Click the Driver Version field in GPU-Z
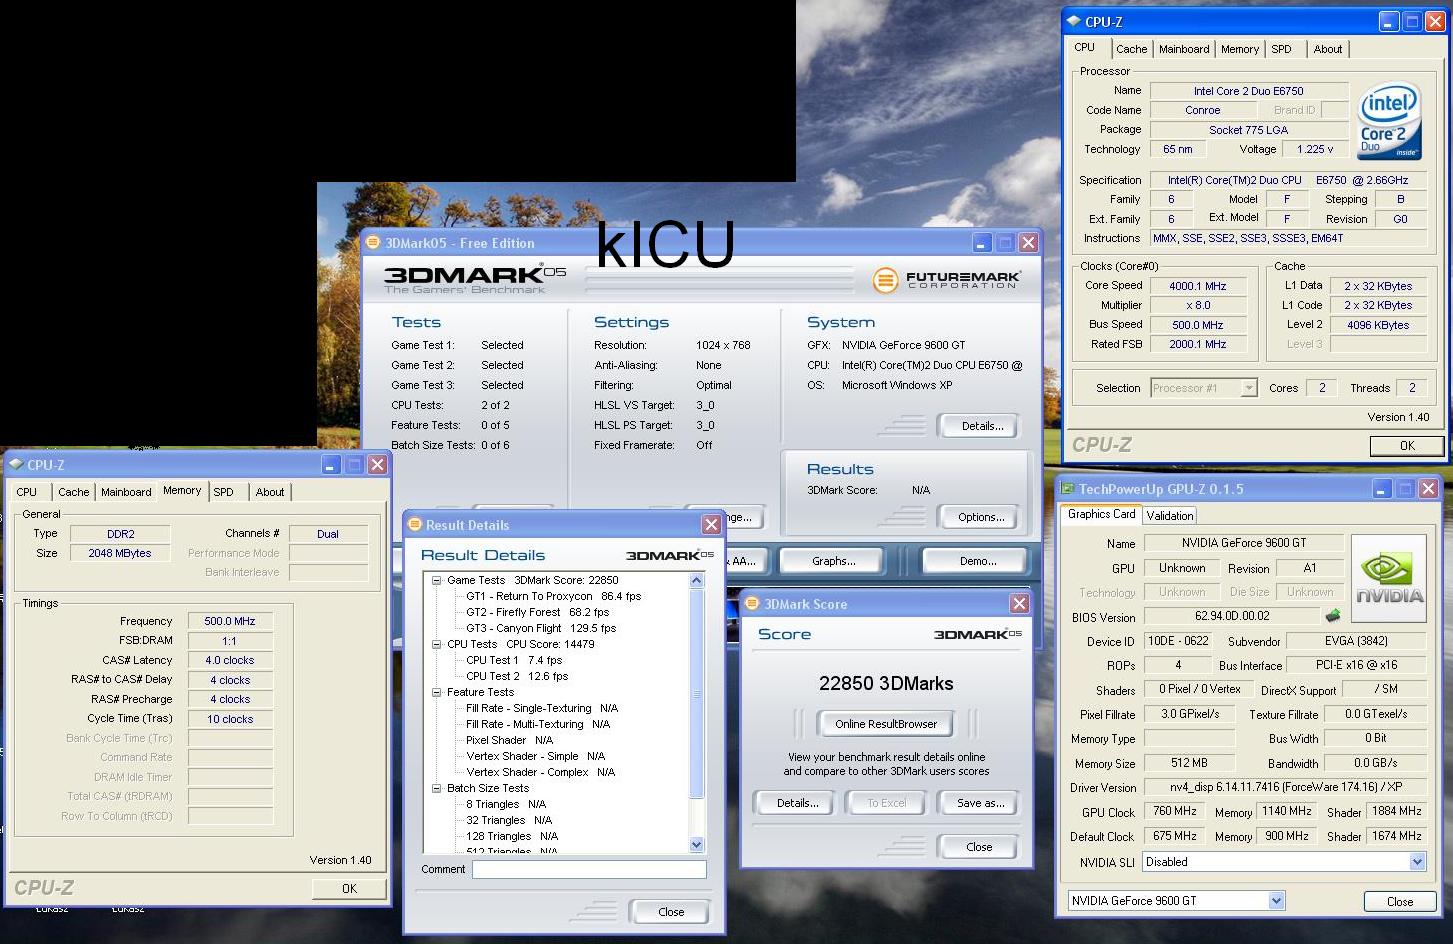Viewport: 1453px width, 944px height. (x=1284, y=787)
